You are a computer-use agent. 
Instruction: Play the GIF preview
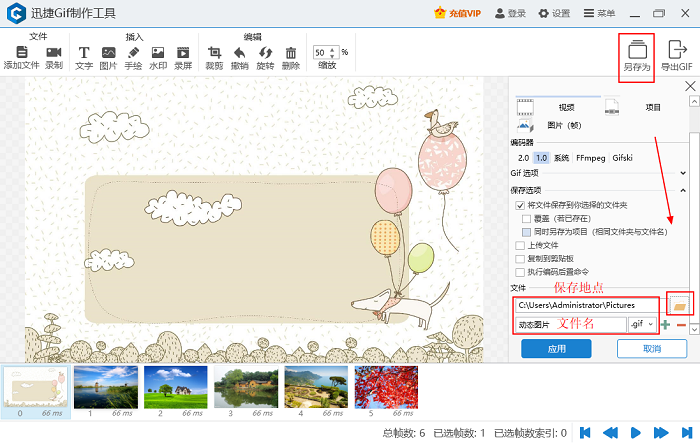click(x=635, y=433)
